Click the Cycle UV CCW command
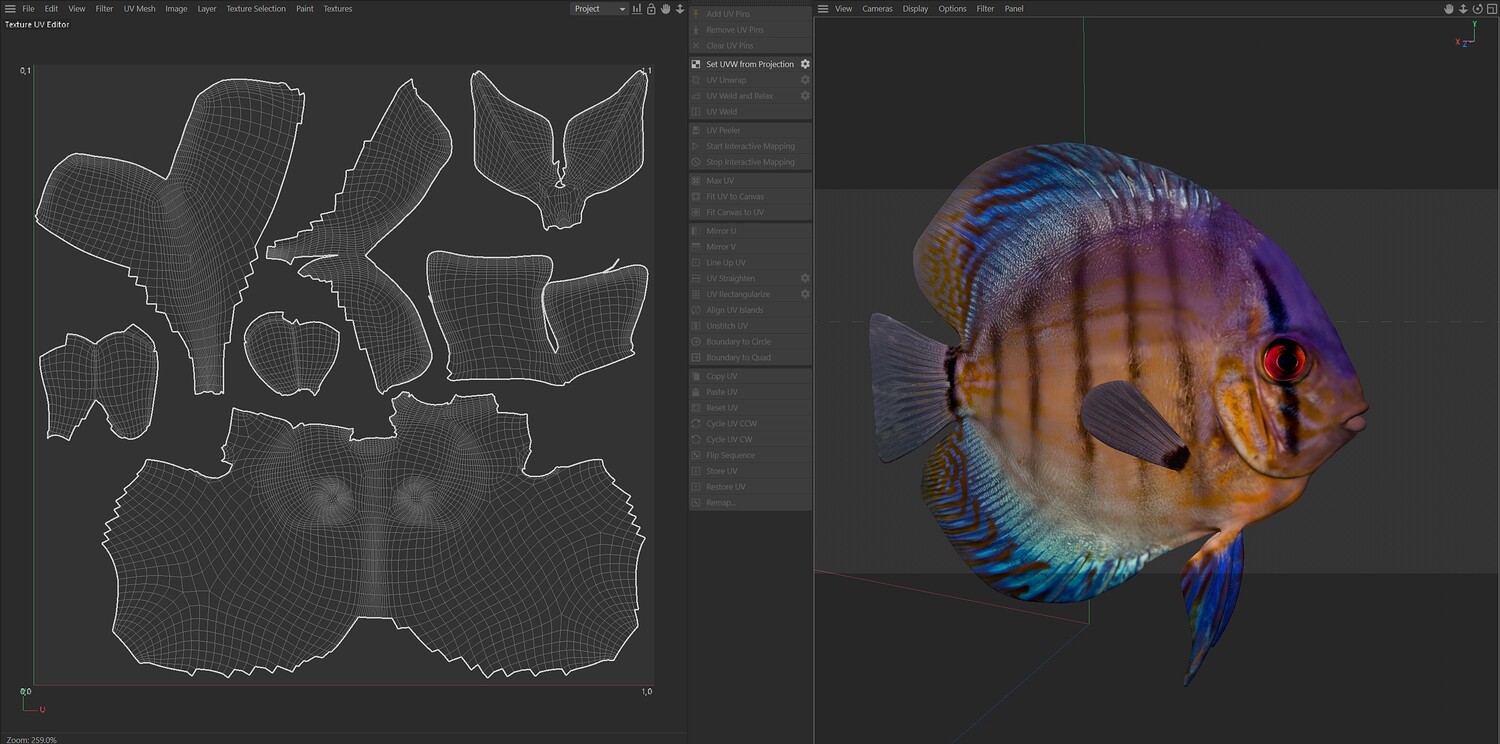 pyautogui.click(x=732, y=424)
